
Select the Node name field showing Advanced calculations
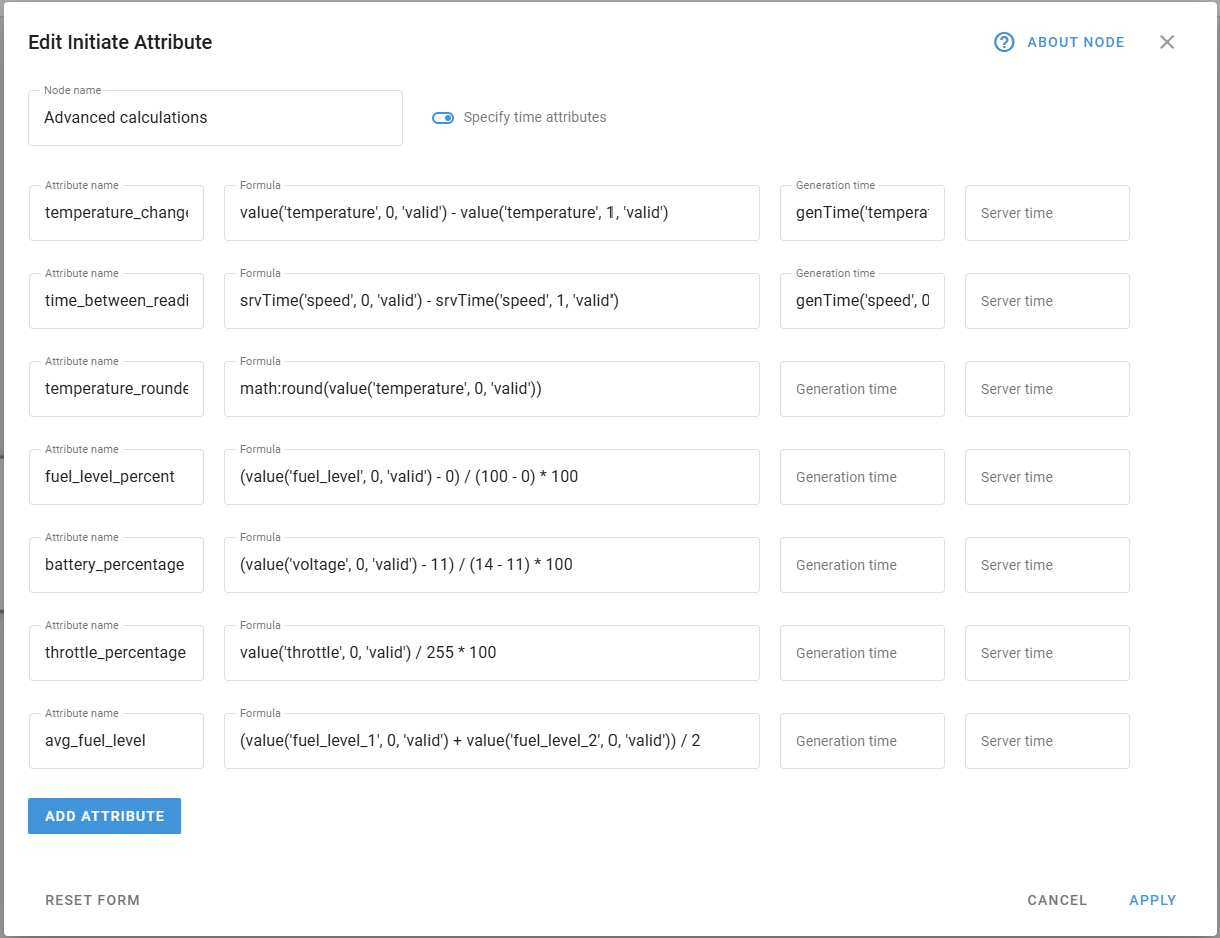coord(215,117)
